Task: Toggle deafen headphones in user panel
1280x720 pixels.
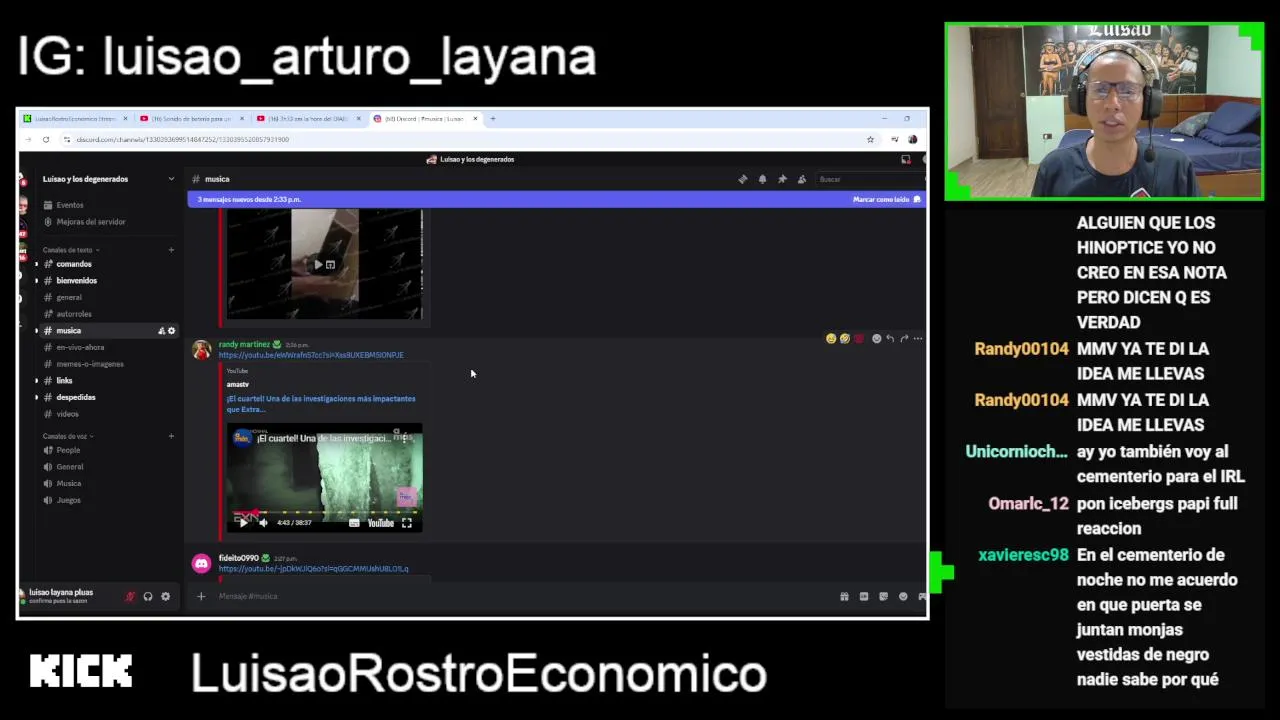Action: (148, 597)
